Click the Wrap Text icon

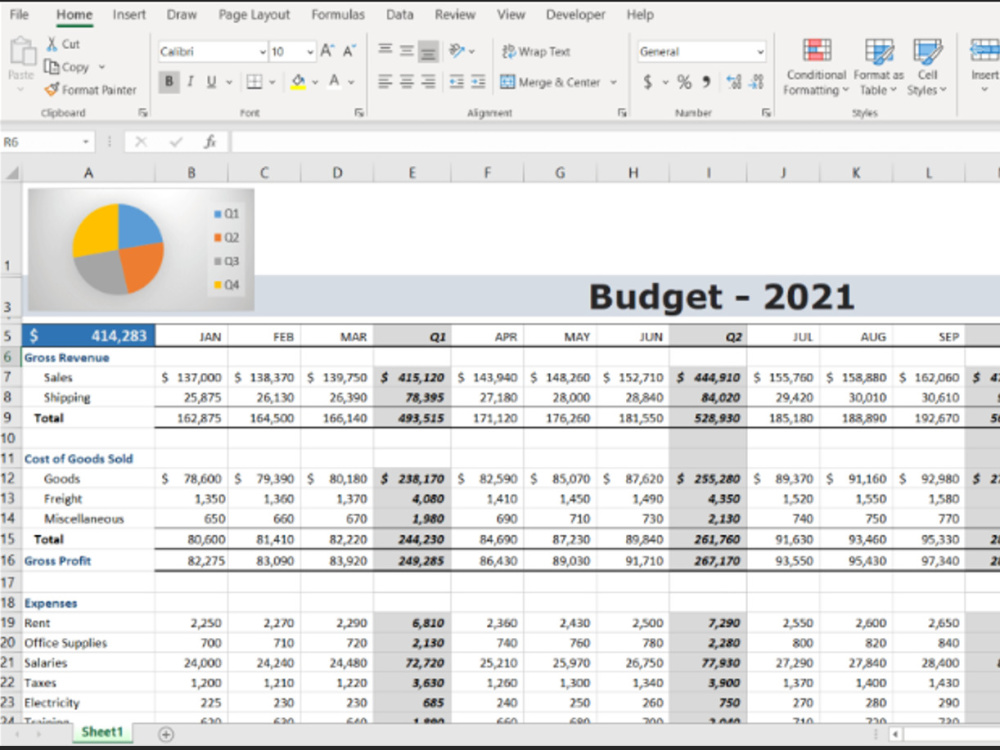508,51
